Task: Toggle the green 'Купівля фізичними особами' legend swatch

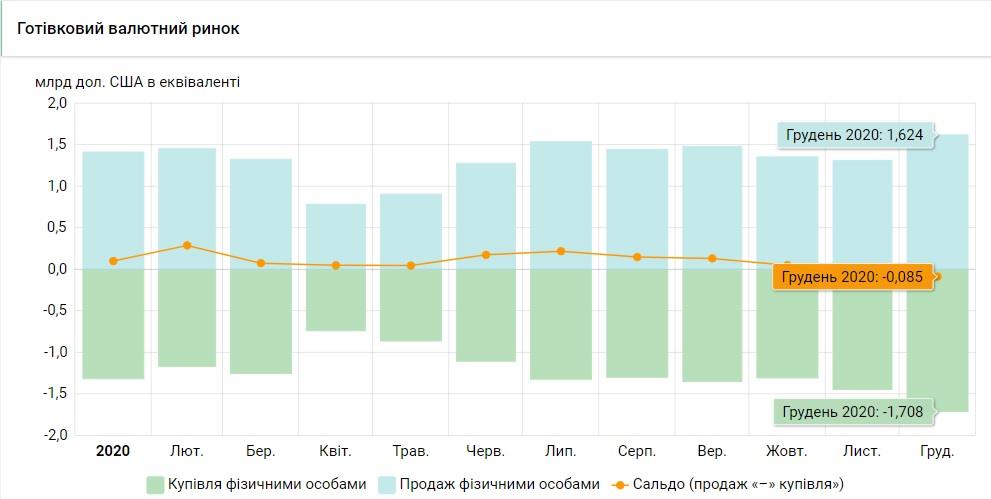Action: pyautogui.click(x=155, y=485)
